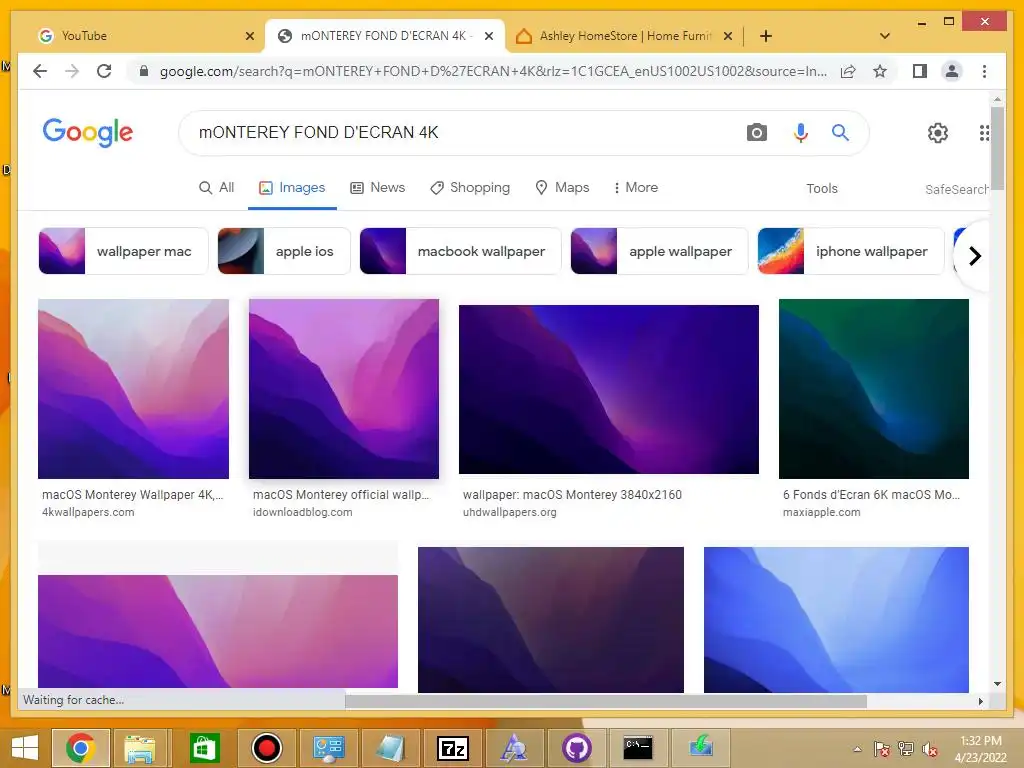Expand the More search options
1024x768 pixels.
[635, 187]
